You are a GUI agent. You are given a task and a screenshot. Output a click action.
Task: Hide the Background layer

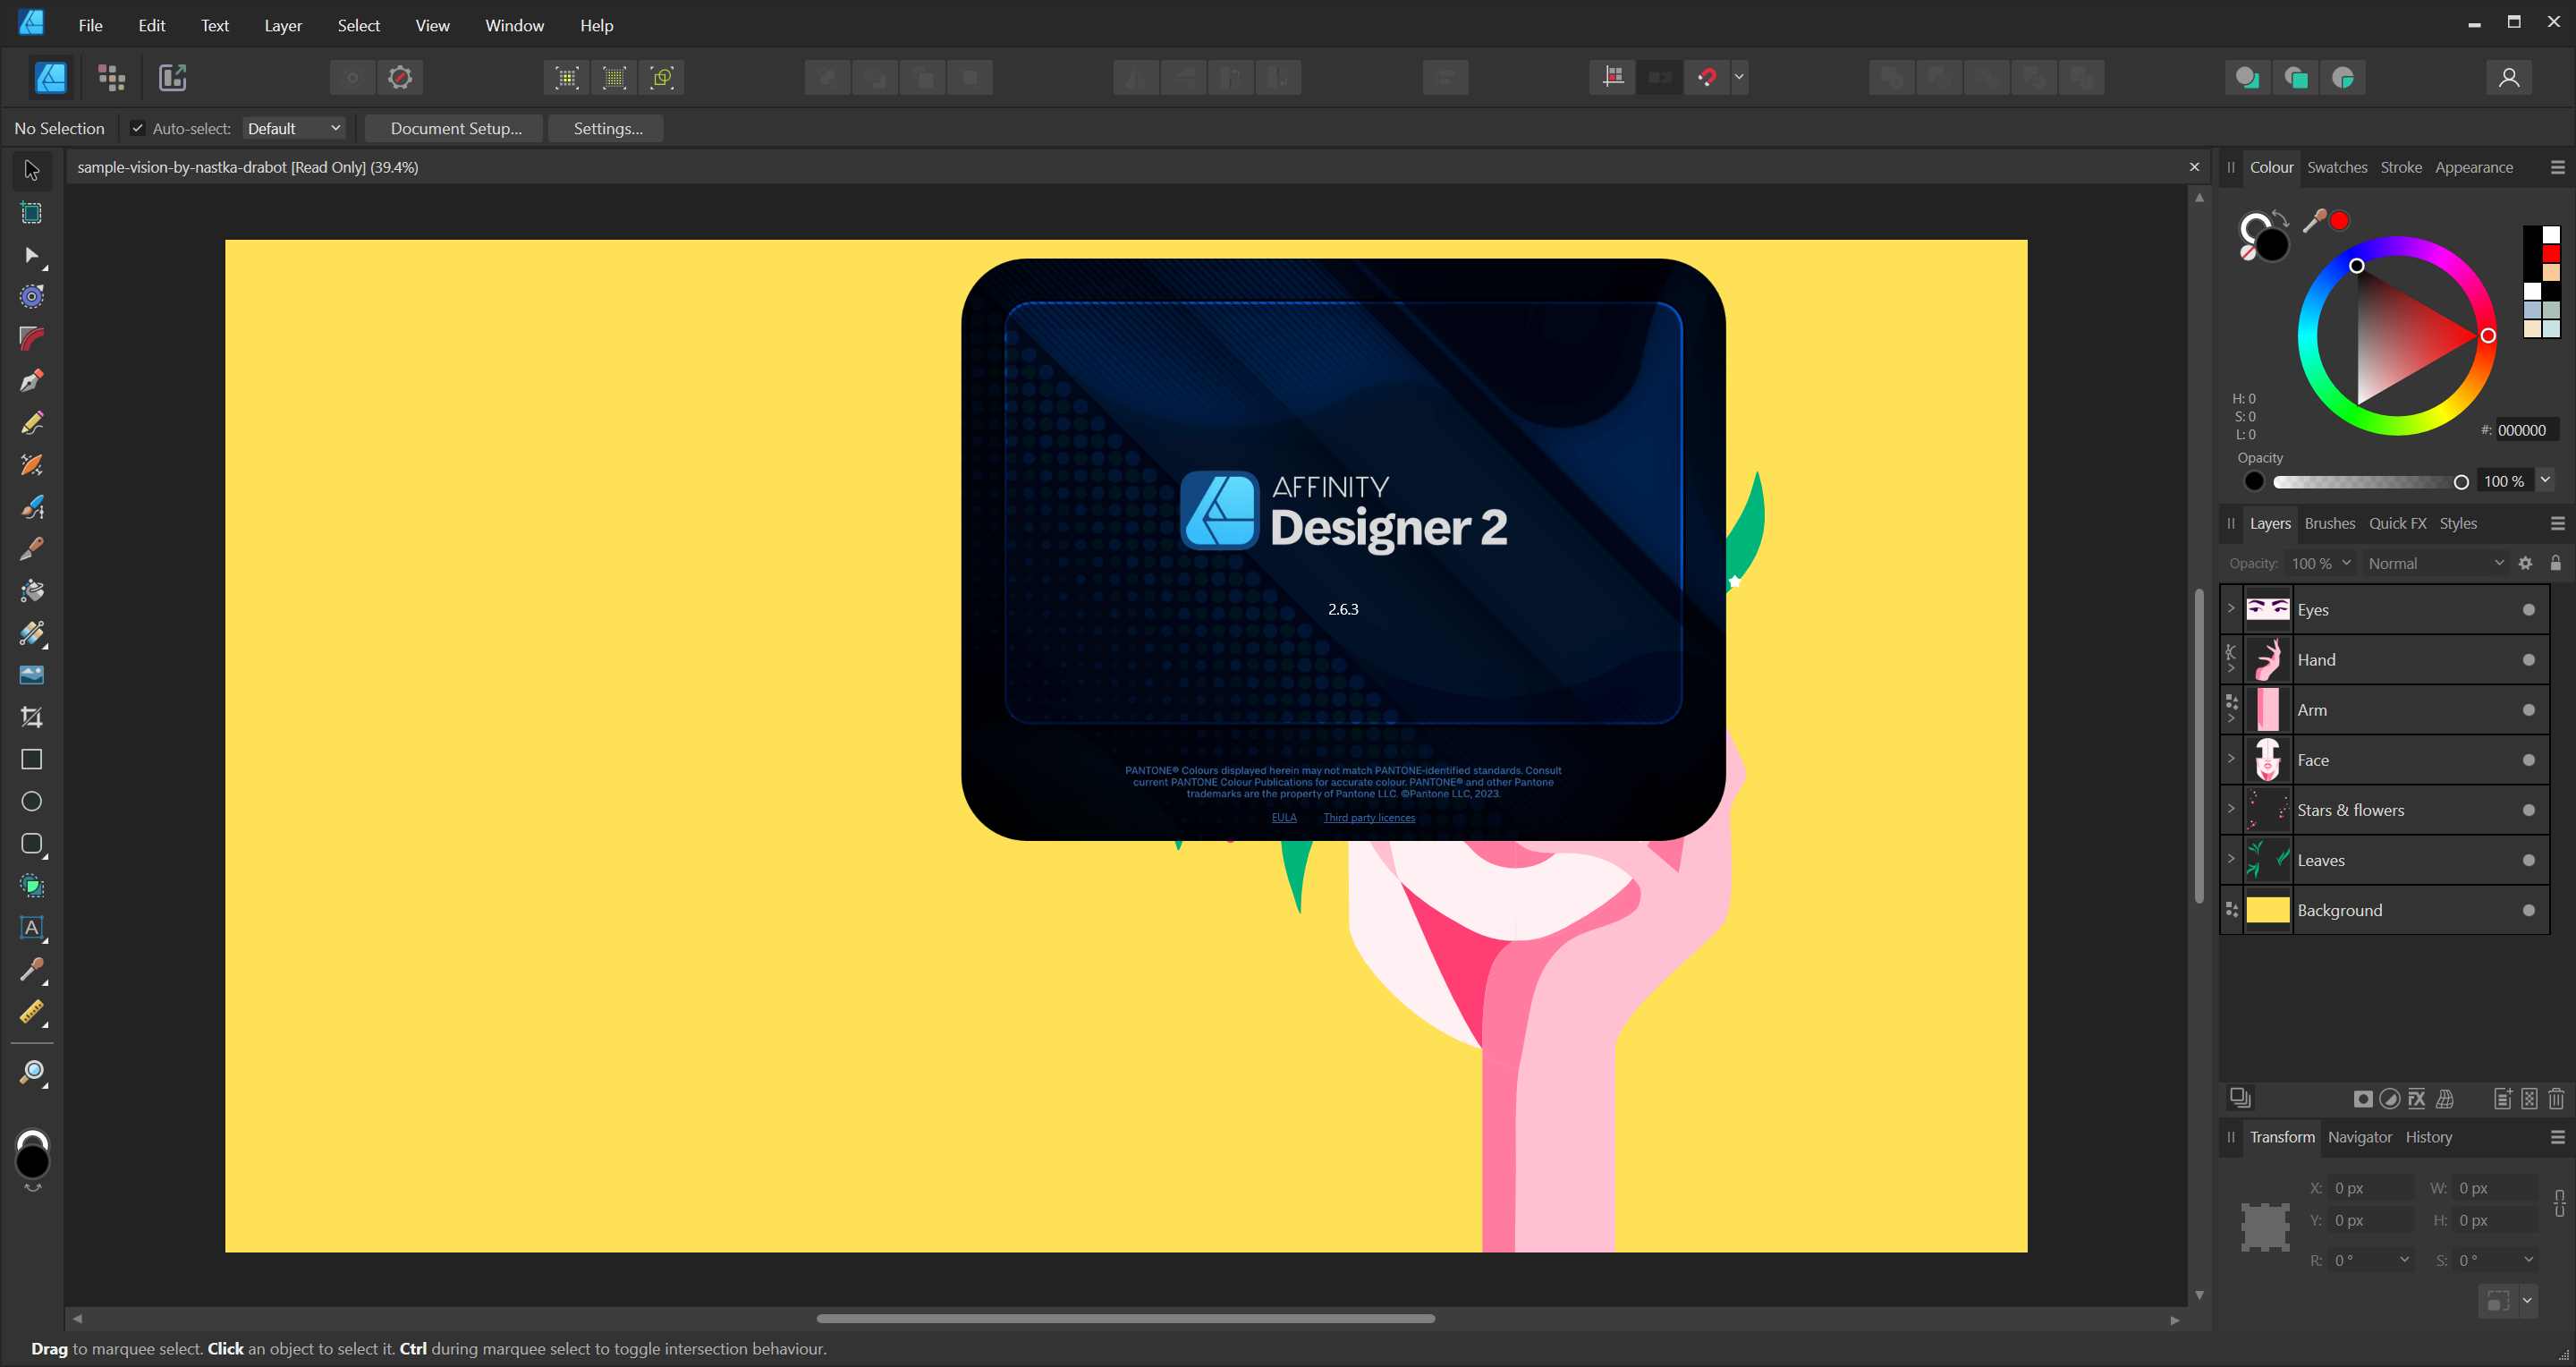tap(2528, 910)
